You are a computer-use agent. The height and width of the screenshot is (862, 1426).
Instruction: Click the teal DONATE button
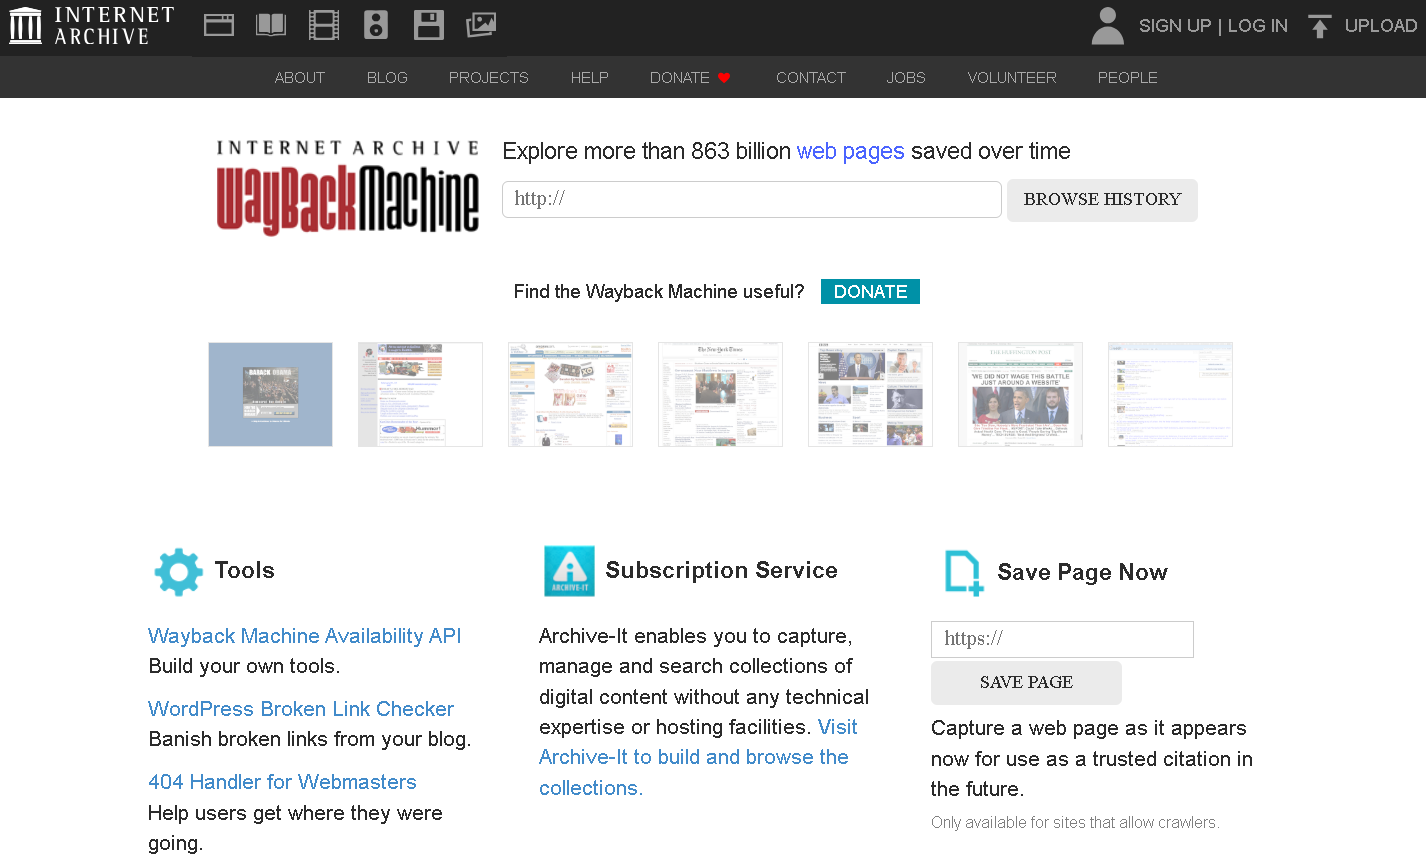tap(870, 291)
